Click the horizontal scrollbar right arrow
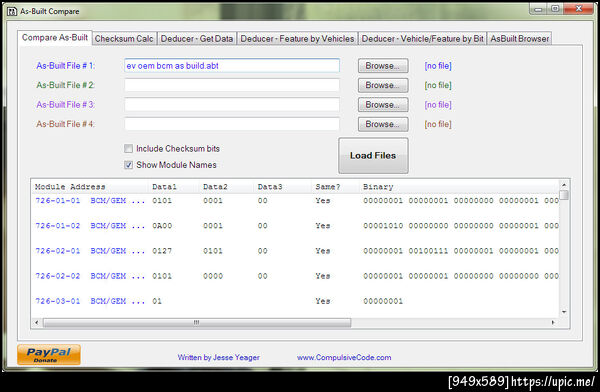The image size is (600, 392). tap(553, 322)
